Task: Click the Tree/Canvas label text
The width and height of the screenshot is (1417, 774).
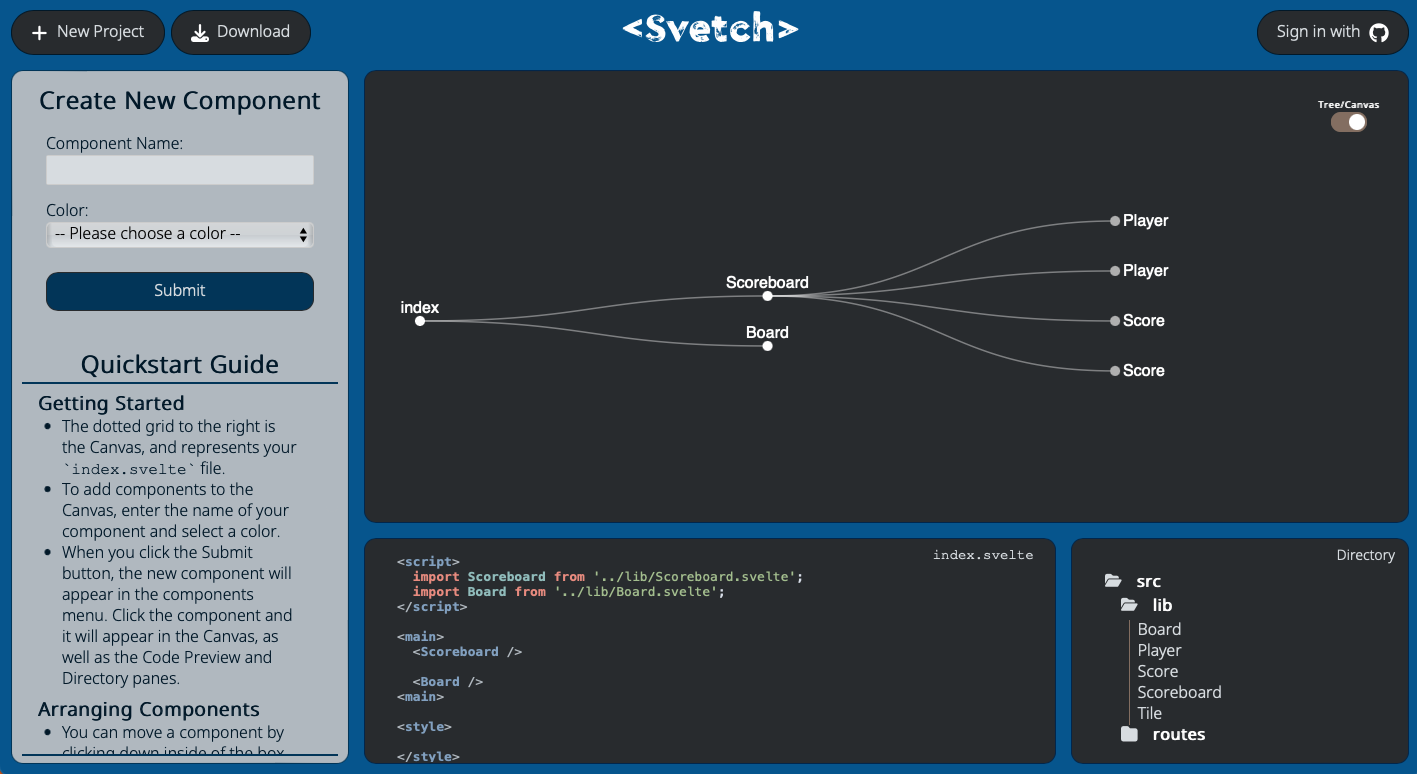Action: tap(1348, 104)
